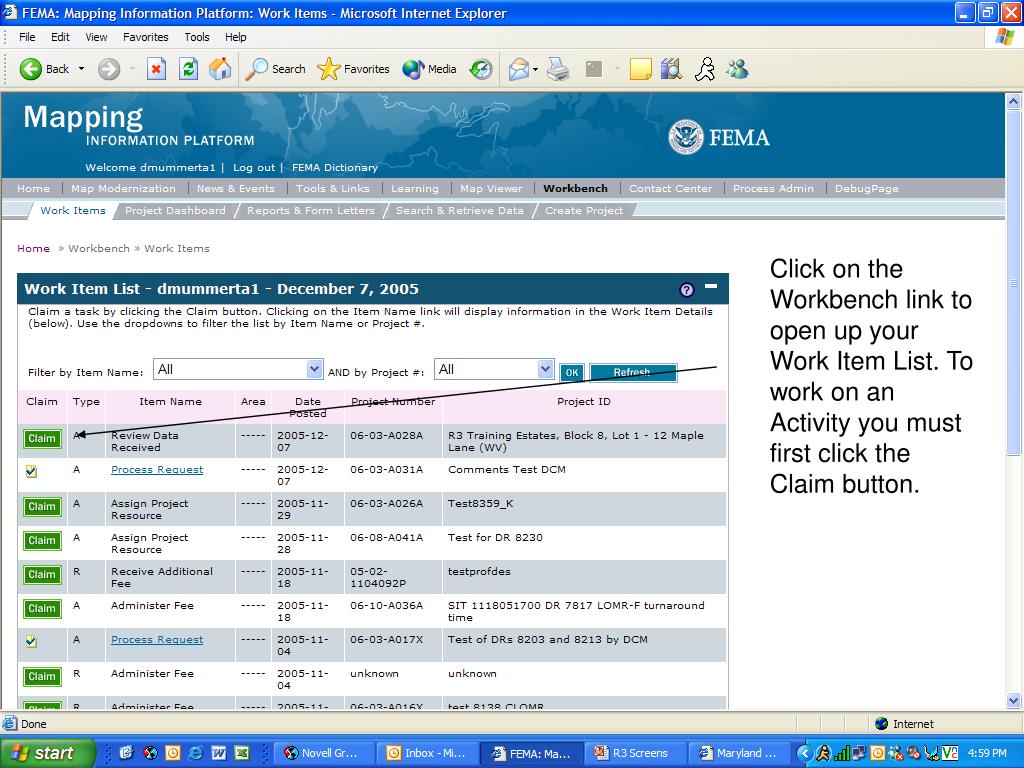Switch to Project Dashboard sub-tab
This screenshot has height=768, width=1024.
[175, 210]
